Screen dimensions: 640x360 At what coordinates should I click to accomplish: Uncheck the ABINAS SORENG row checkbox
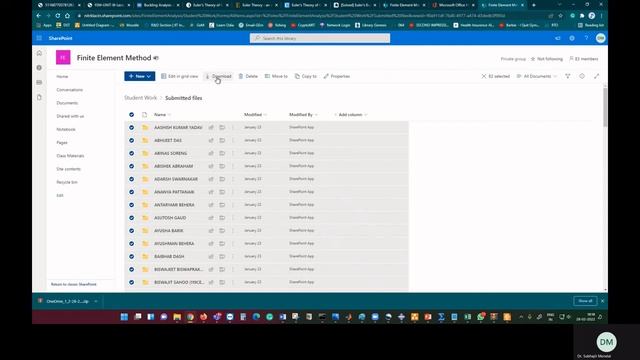pos(131,153)
